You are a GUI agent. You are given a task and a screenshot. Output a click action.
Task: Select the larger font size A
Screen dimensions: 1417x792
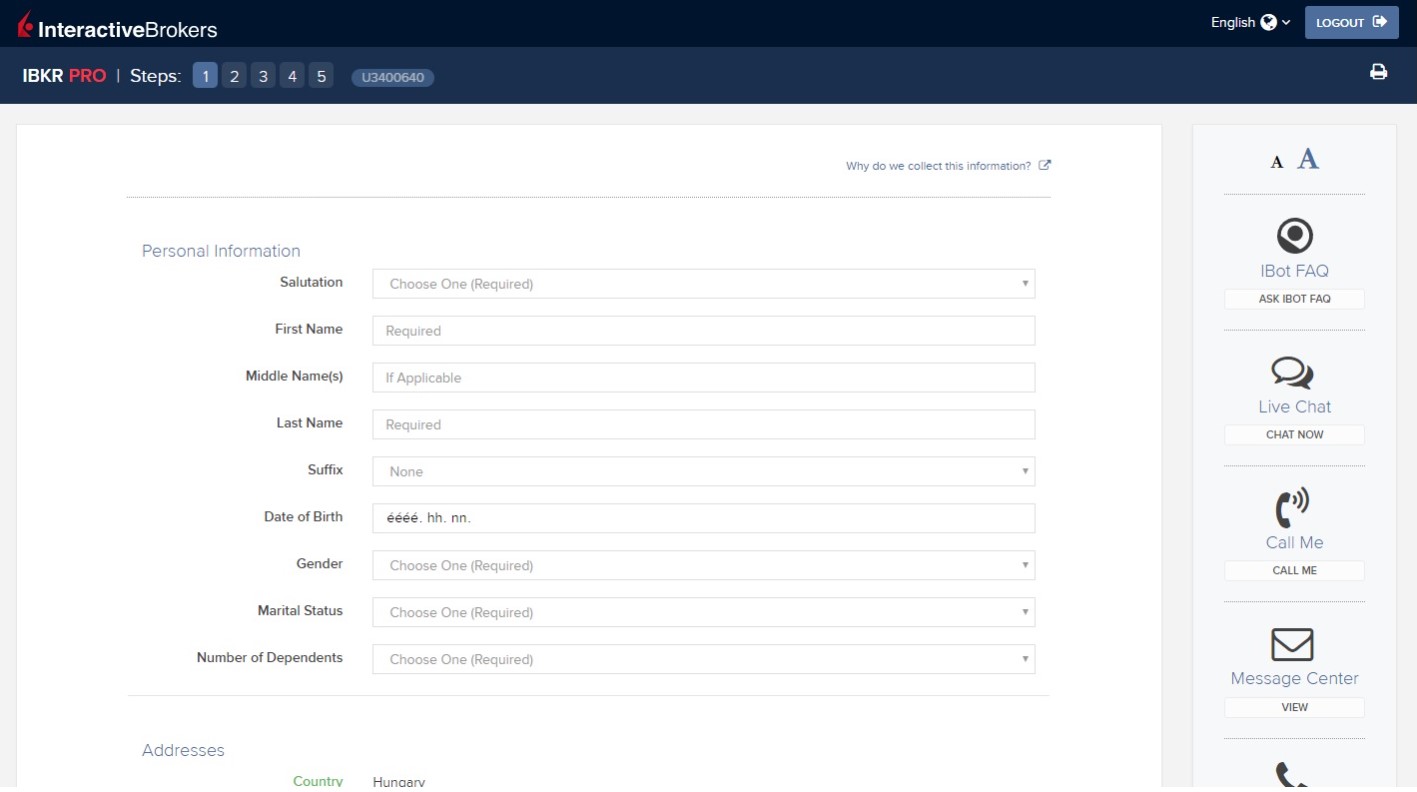tap(1307, 159)
